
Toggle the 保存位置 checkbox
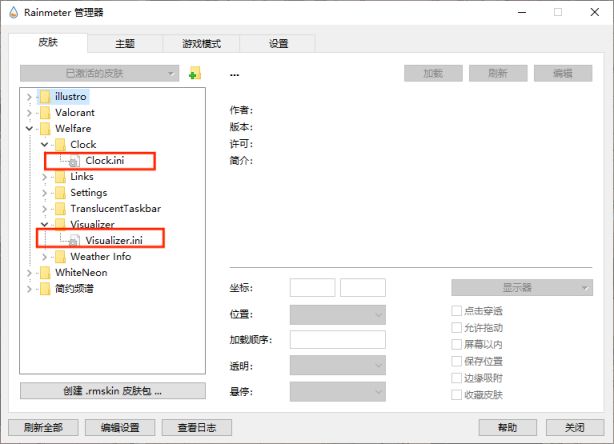(x=456, y=361)
